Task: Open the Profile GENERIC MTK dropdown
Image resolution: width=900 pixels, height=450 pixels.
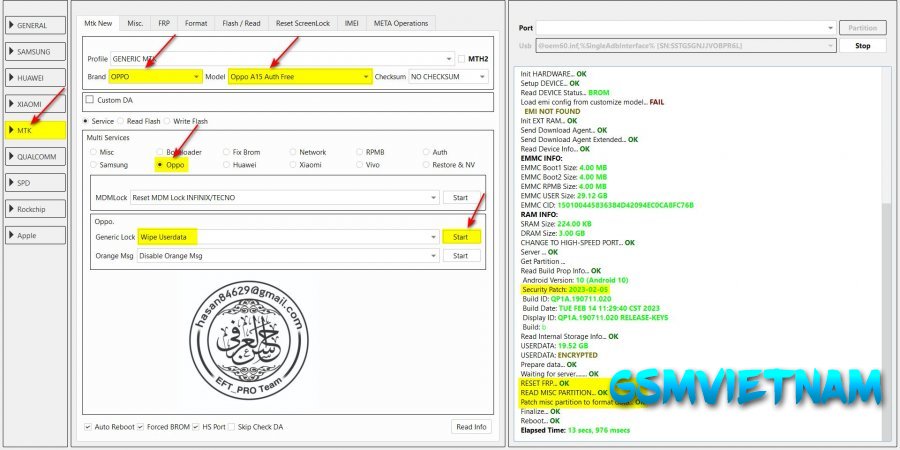Action: [x=282, y=59]
